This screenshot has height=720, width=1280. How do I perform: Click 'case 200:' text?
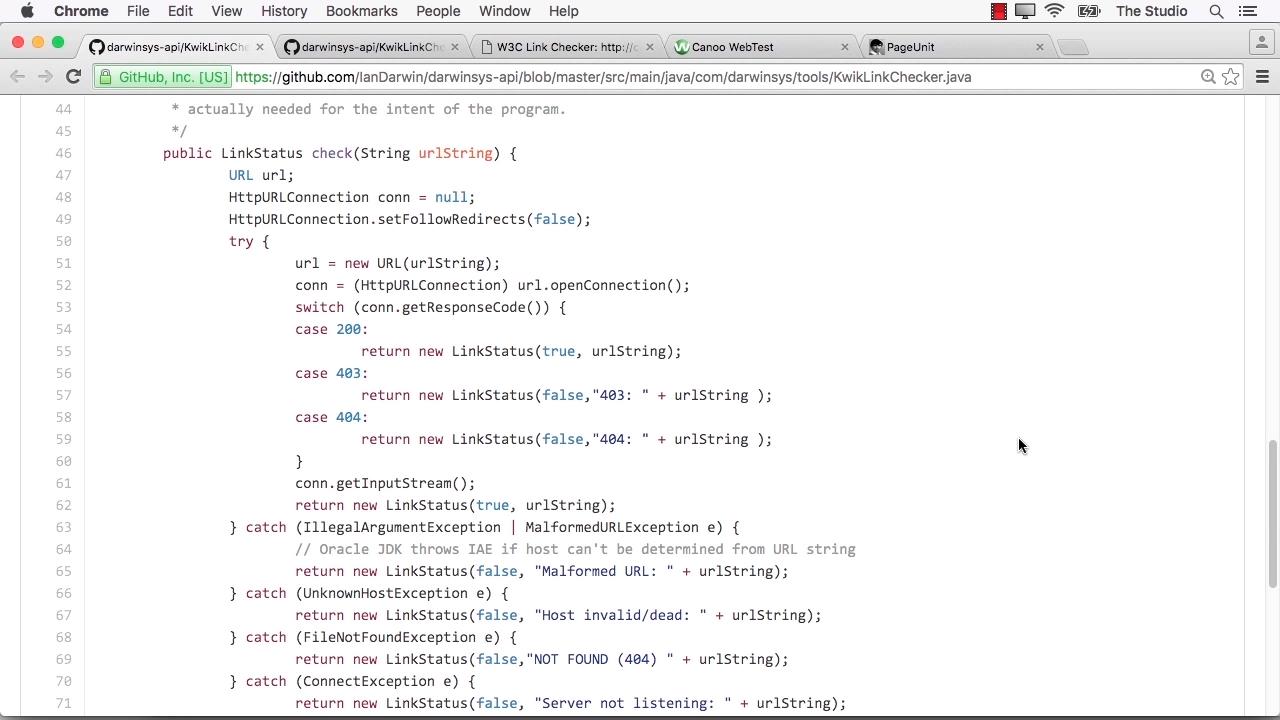point(331,329)
